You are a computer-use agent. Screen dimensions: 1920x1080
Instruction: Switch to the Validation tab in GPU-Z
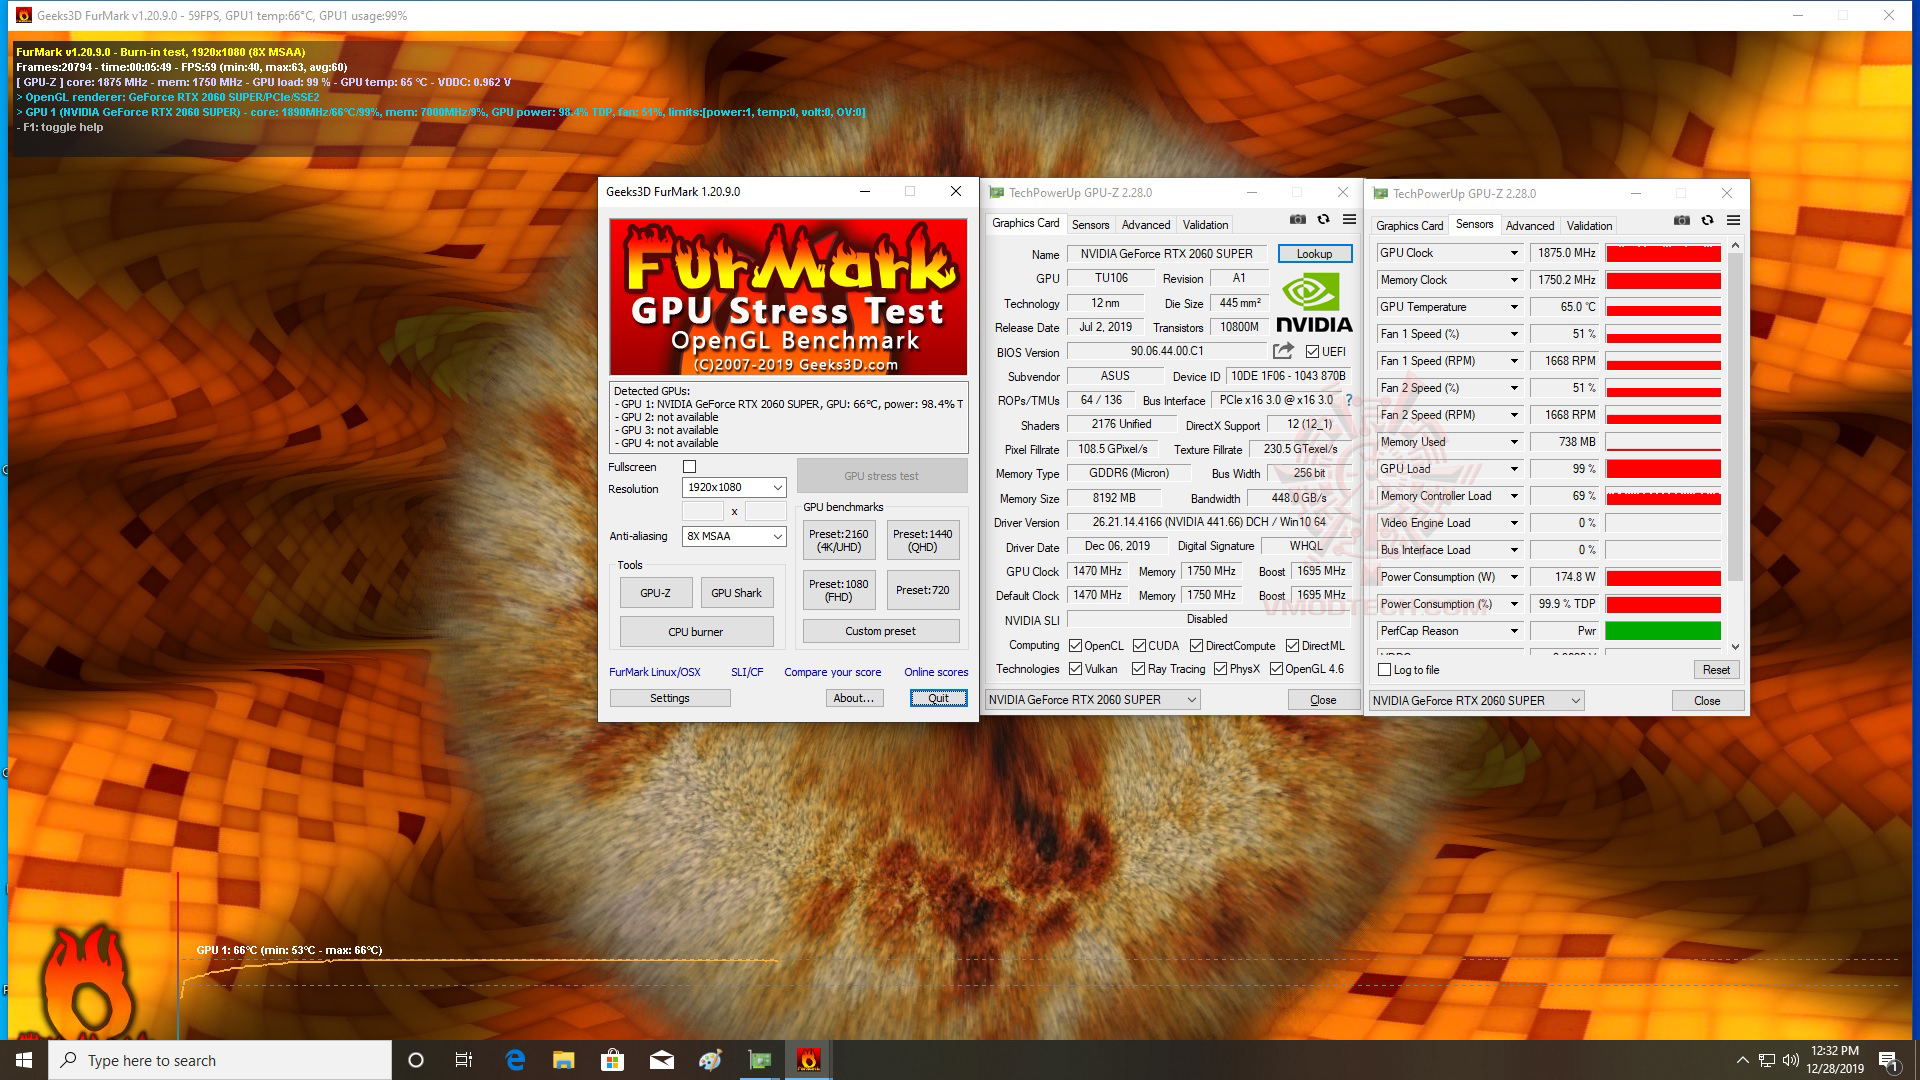coord(1205,224)
